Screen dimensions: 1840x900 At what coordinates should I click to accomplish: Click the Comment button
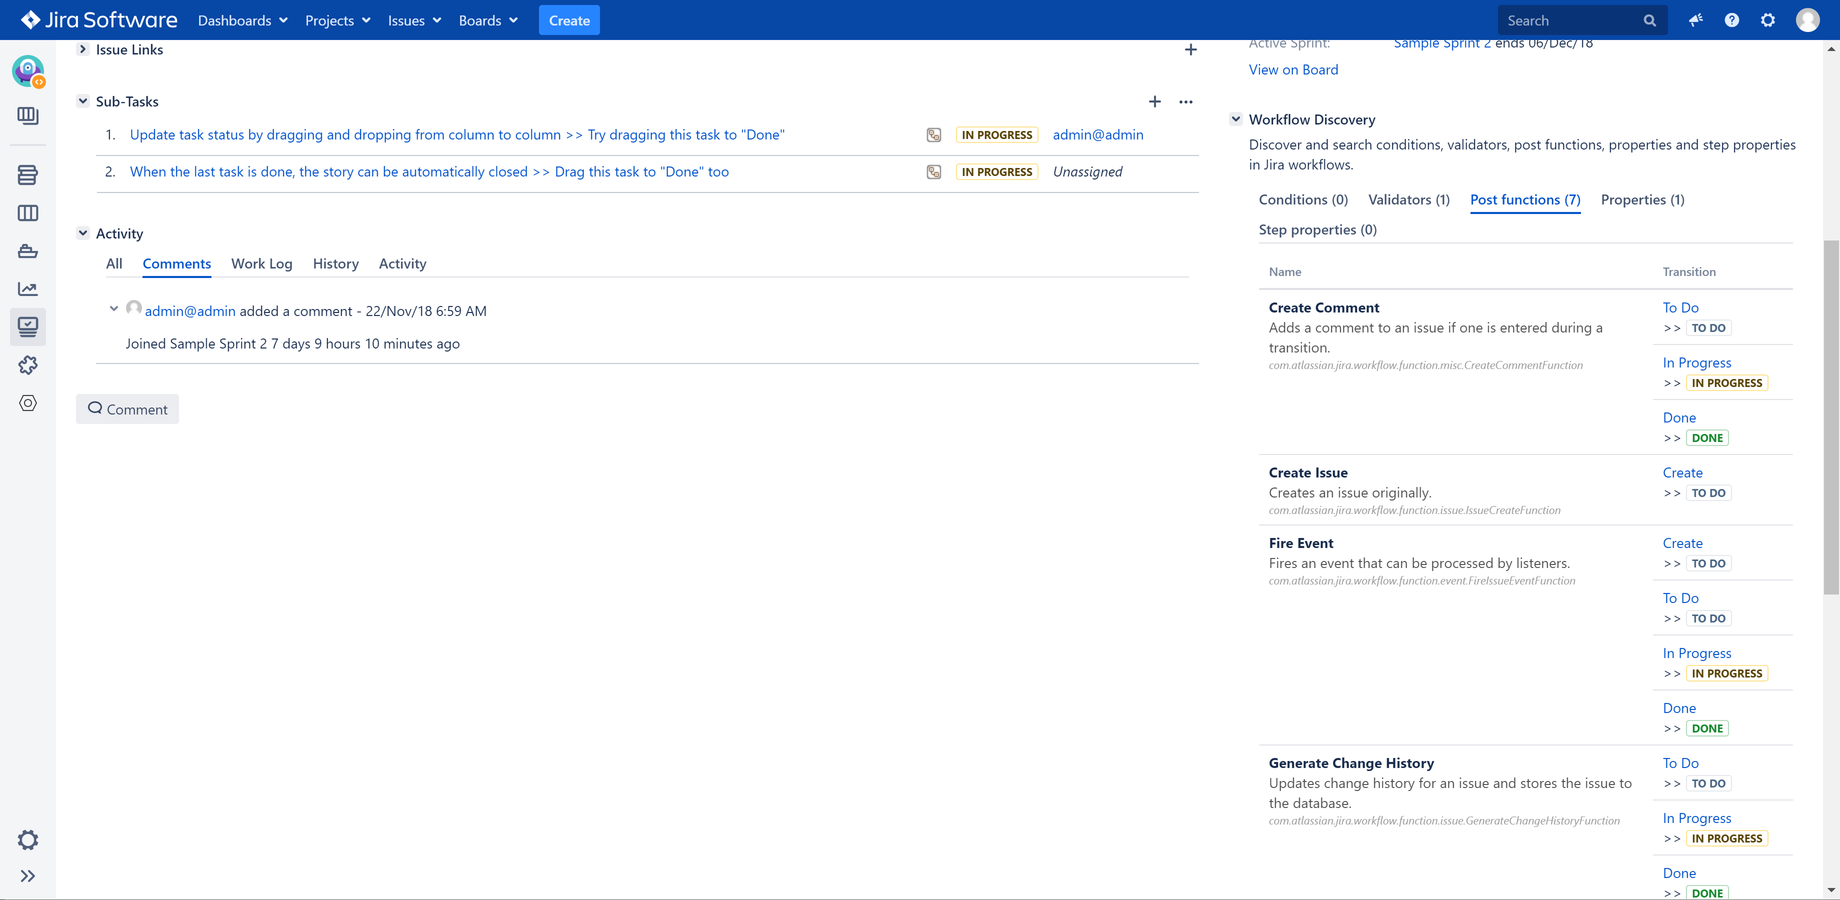[x=127, y=409]
